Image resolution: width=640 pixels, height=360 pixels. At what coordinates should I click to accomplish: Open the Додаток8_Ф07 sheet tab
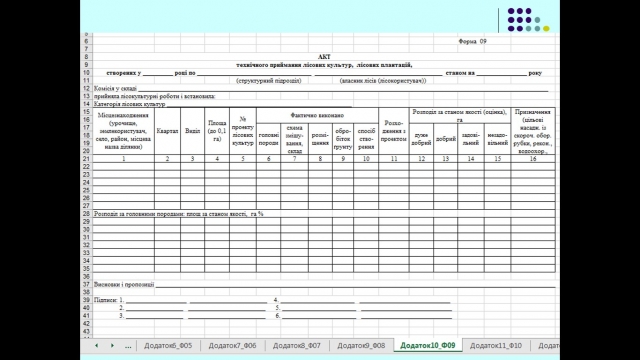pos(297,345)
